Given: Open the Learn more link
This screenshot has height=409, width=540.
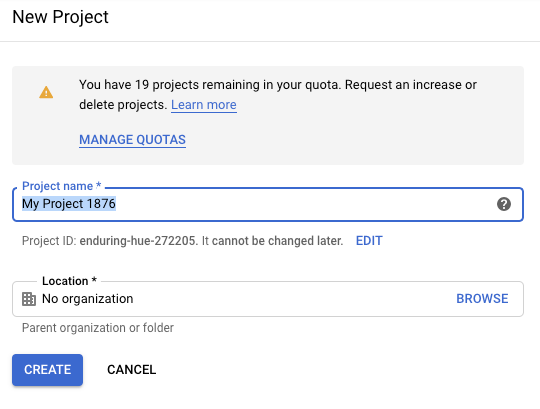Looking at the screenshot, I should [204, 105].
